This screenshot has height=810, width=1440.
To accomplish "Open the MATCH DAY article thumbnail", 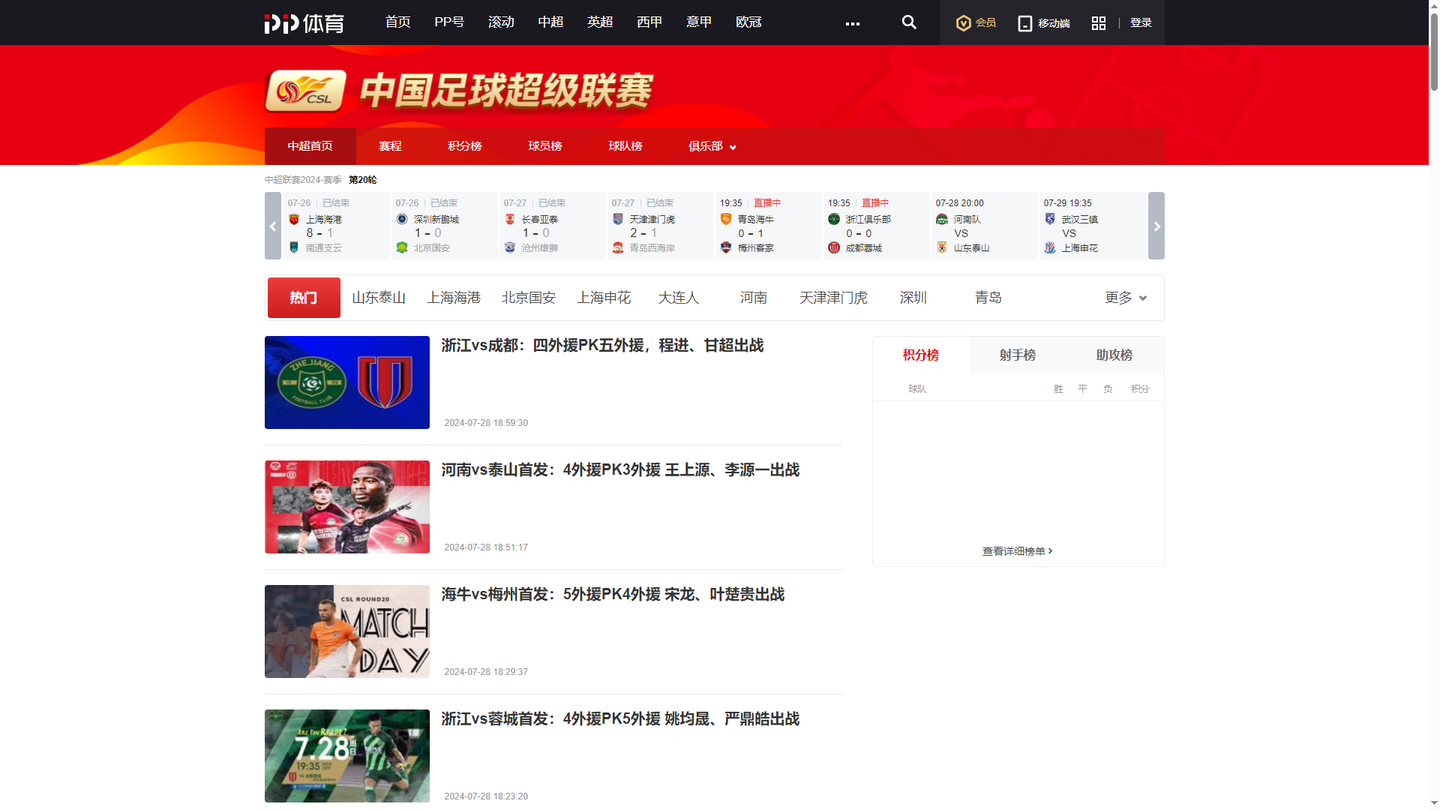I will [347, 632].
